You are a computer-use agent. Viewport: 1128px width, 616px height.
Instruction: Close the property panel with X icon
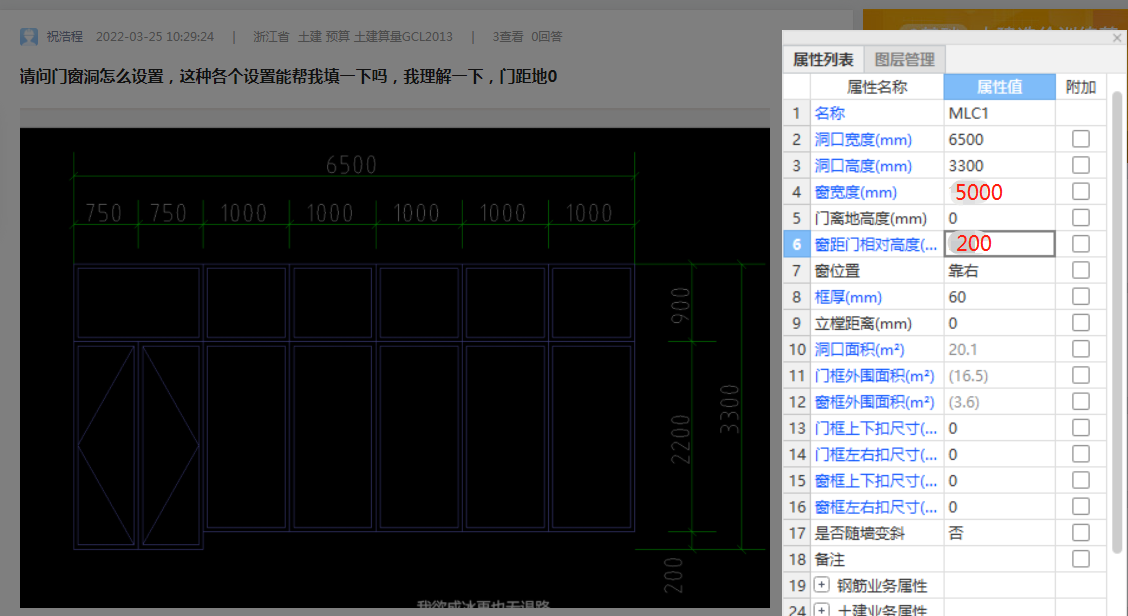coord(1116,37)
